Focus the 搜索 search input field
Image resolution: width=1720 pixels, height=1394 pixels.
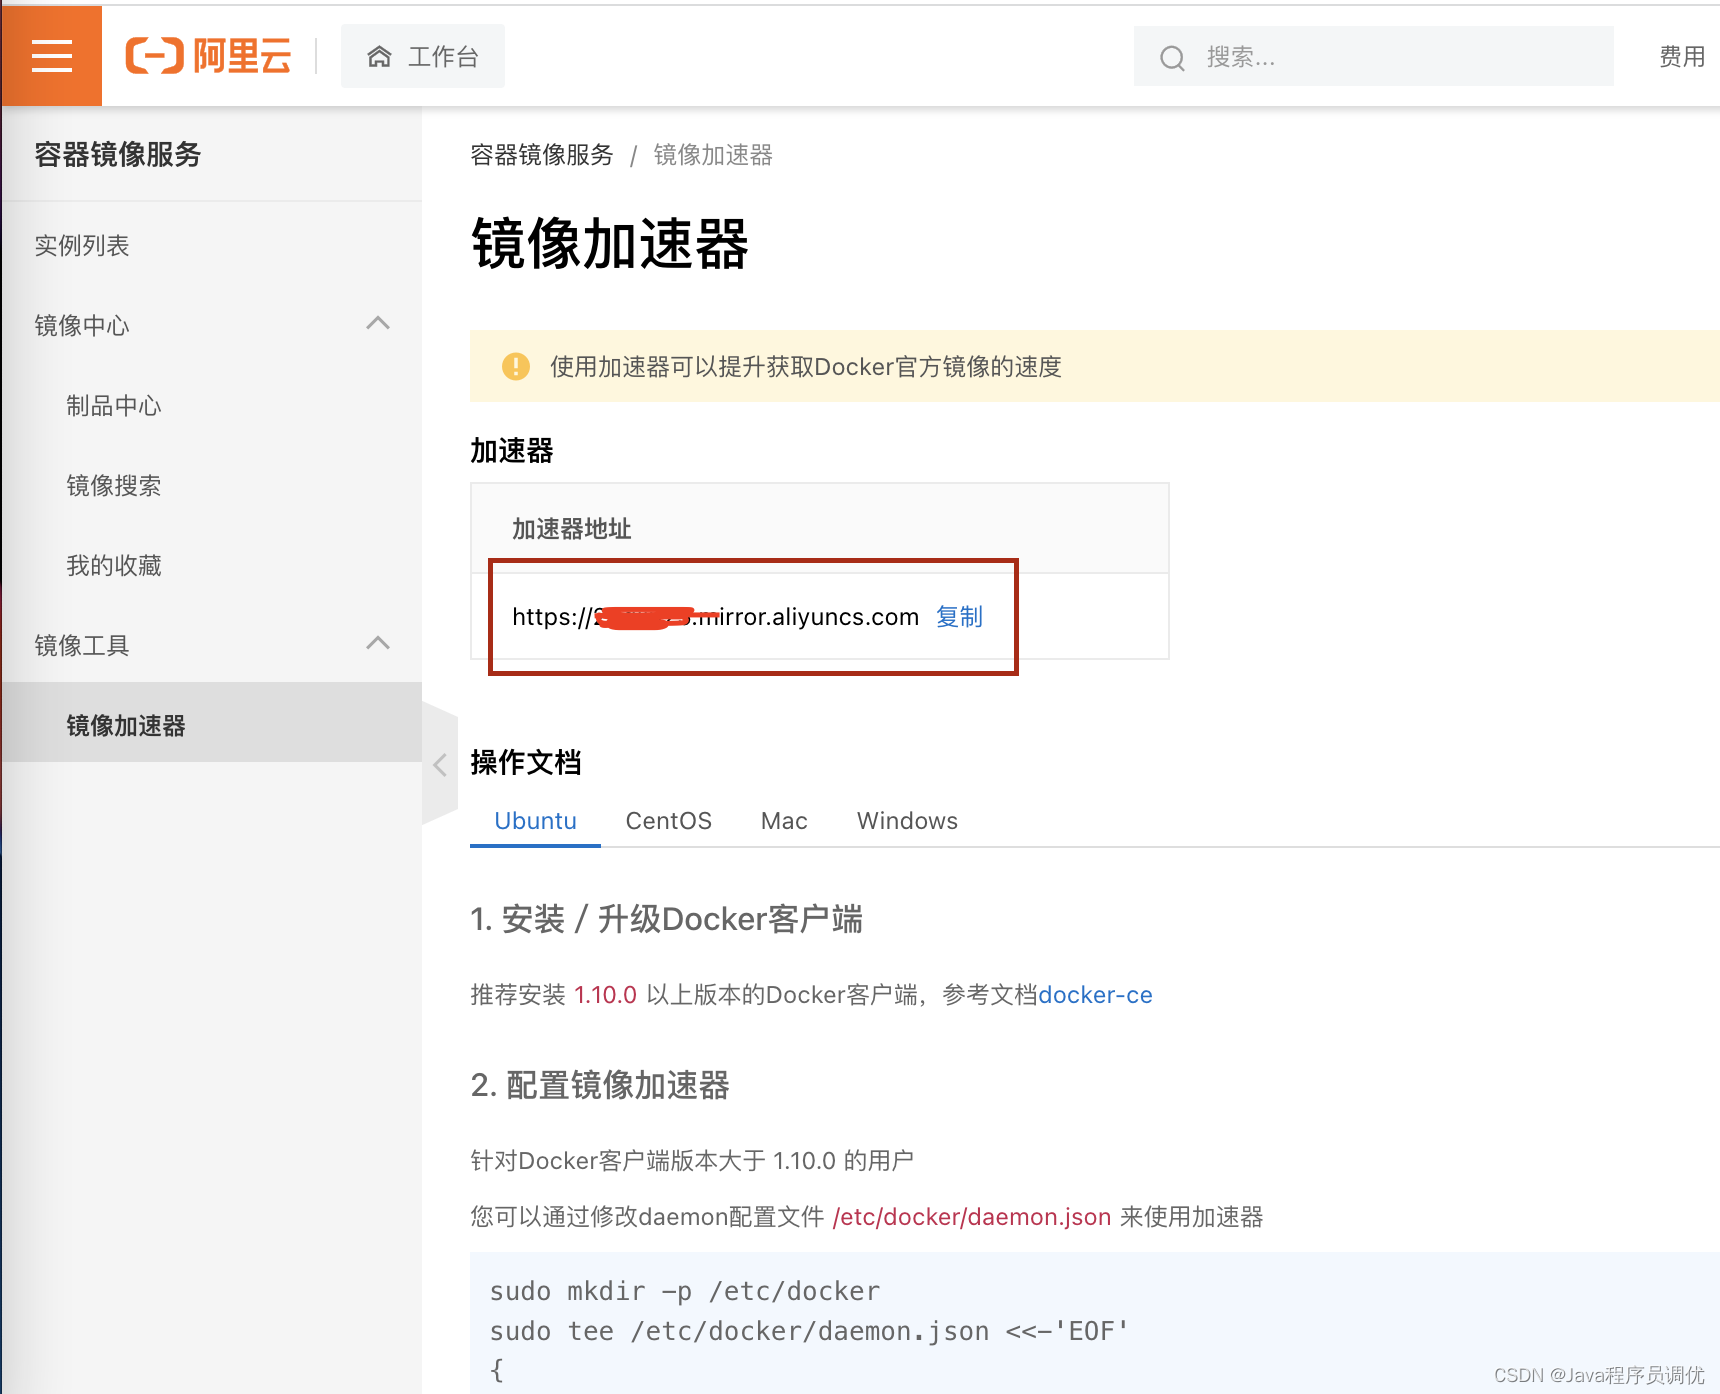tap(1373, 57)
